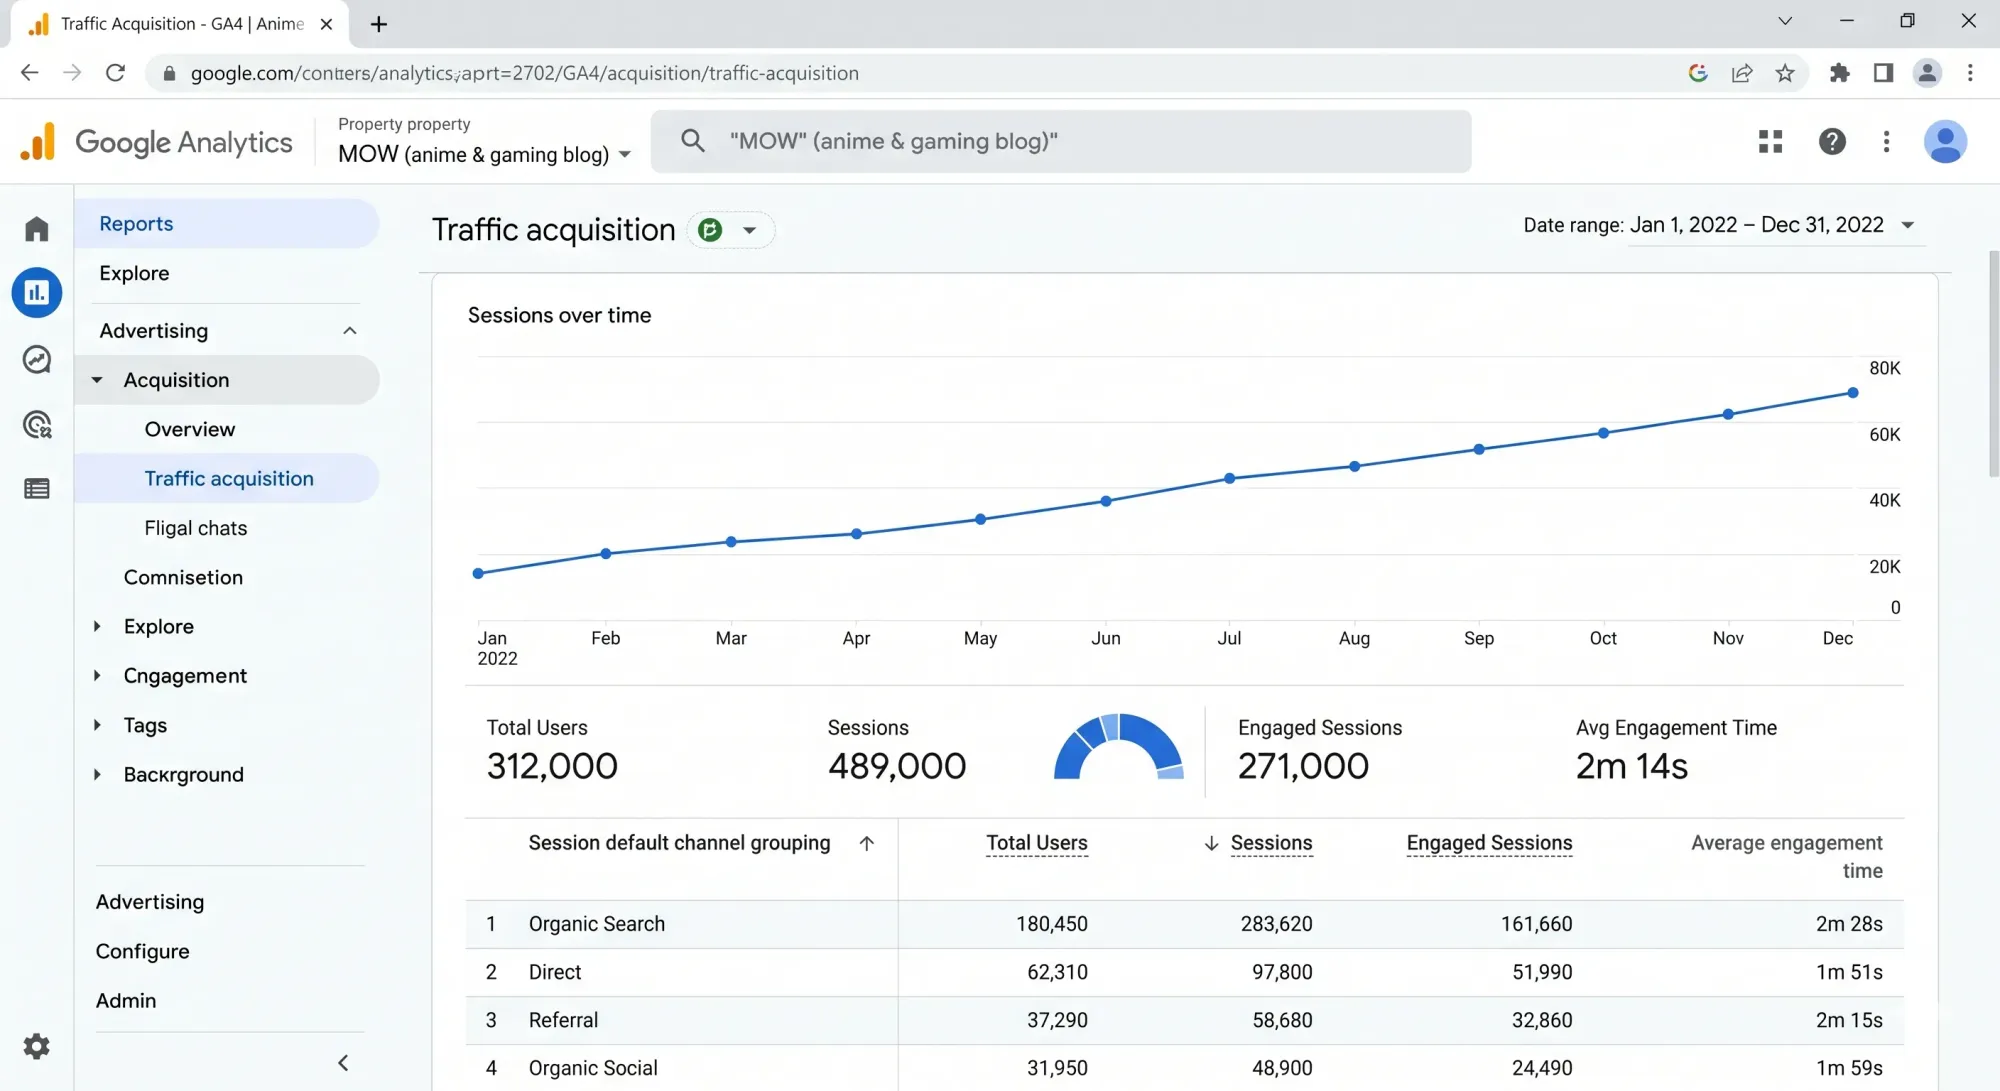This screenshot has width=2000, height=1091.
Task: Click the Help question mark icon
Action: (1831, 142)
